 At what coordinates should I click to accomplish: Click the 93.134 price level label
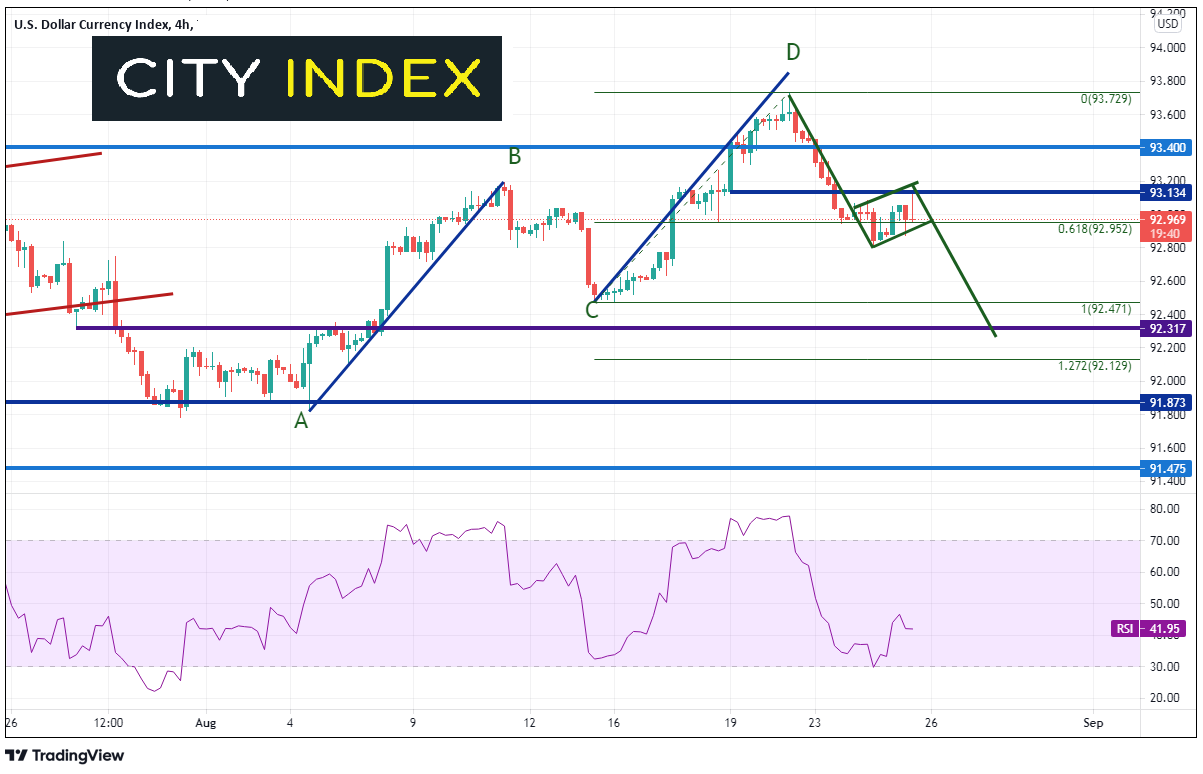1168,191
